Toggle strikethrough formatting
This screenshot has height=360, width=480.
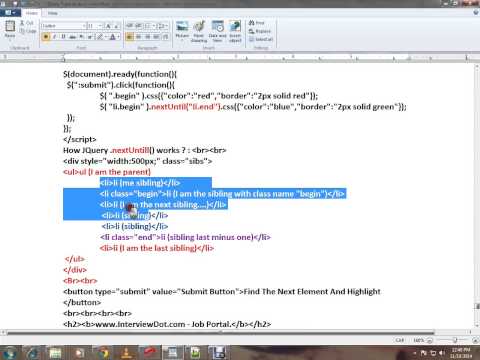(72, 37)
